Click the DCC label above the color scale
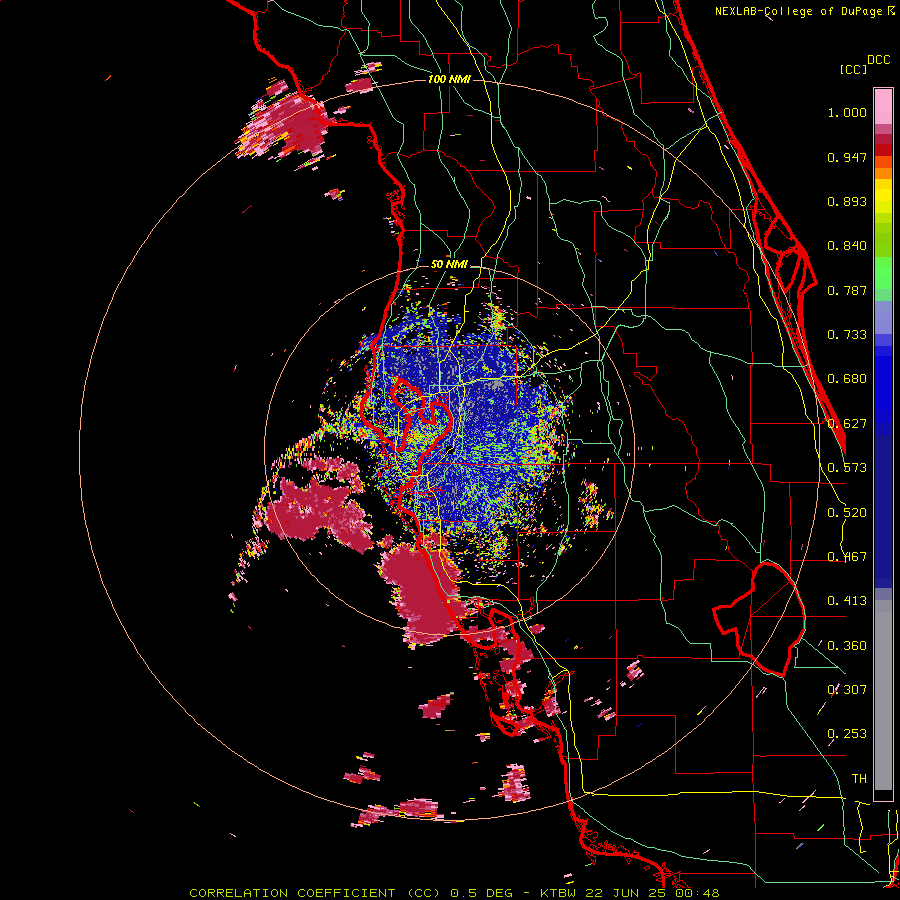Screen dimensions: 900x900 (x=879, y=60)
